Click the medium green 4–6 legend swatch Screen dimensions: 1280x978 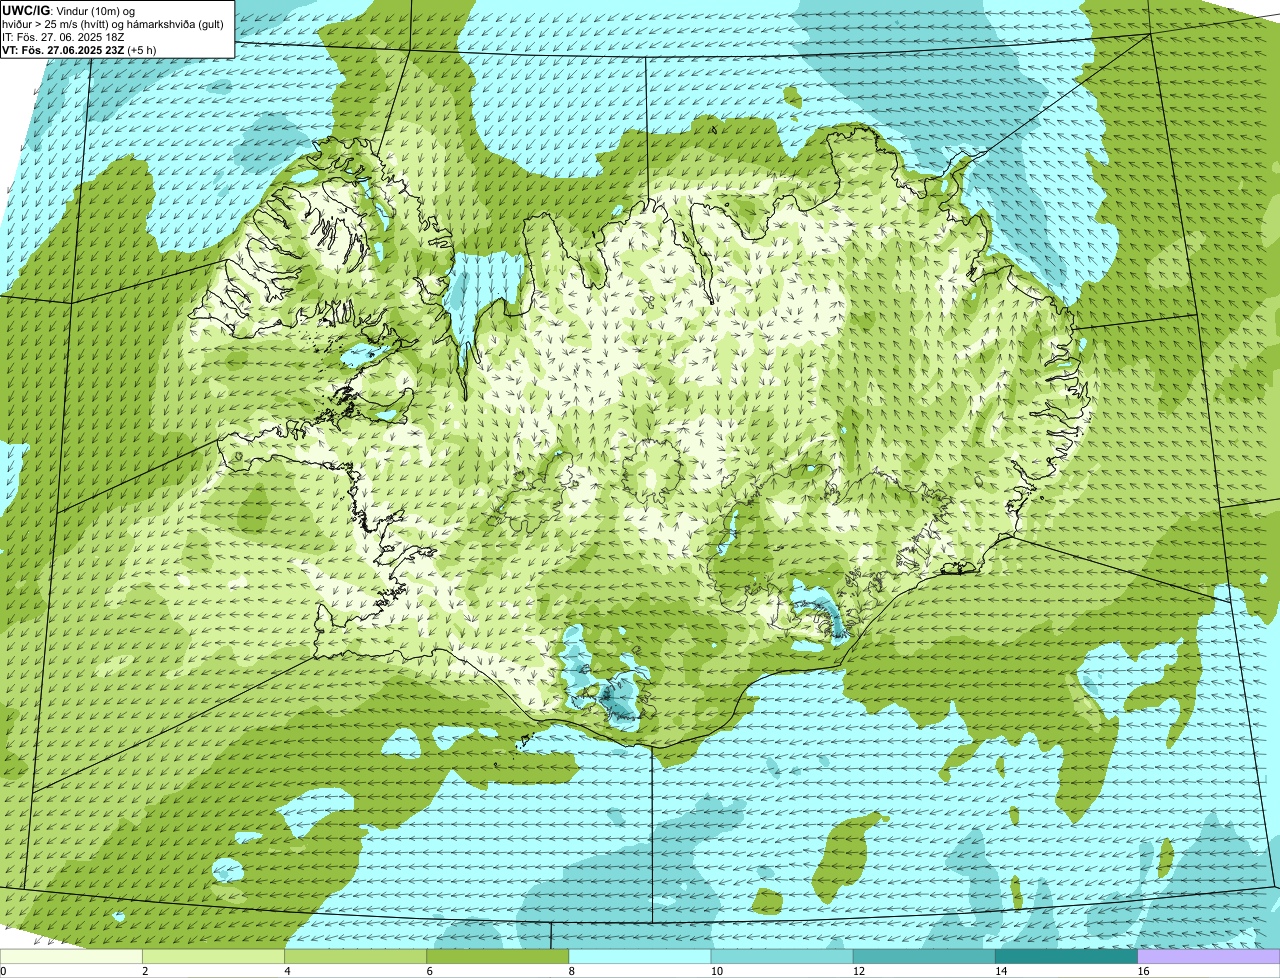coord(356,956)
